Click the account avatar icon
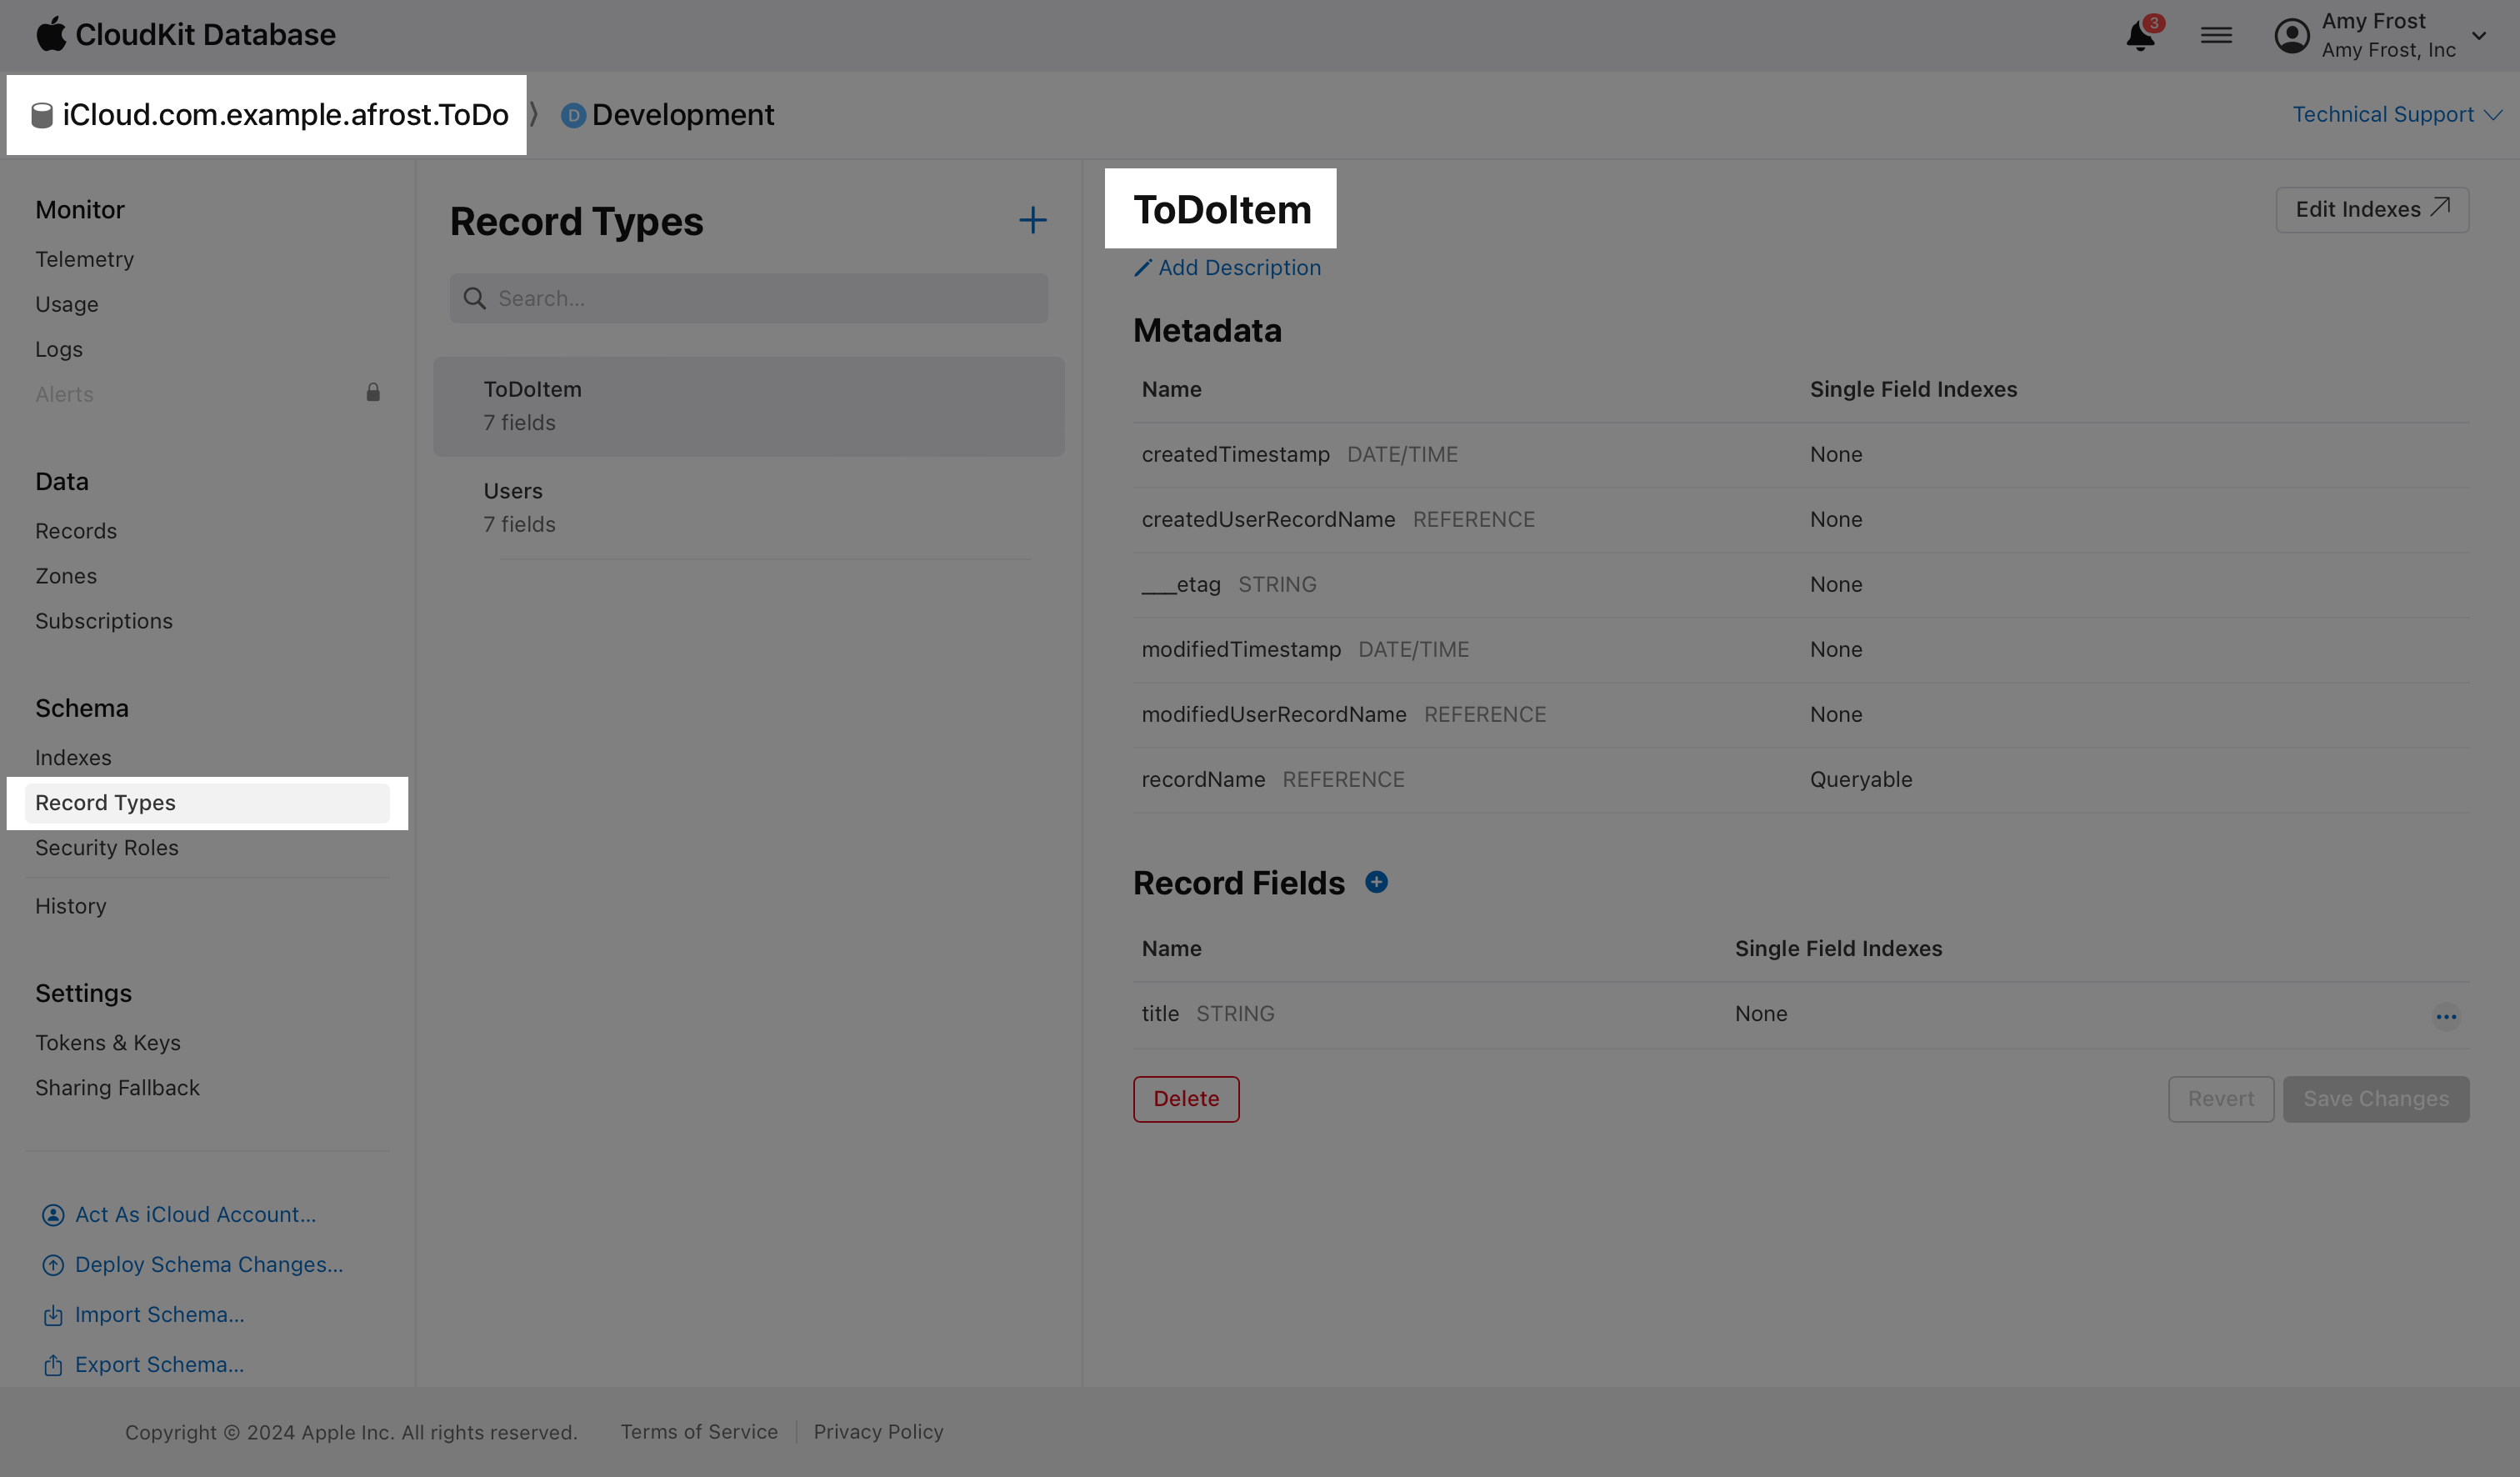Screen dimensions: 2520x1477 [x=2291, y=36]
